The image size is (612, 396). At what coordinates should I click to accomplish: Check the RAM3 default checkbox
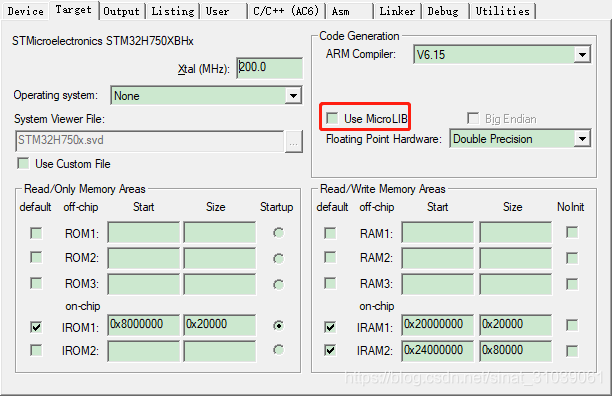pyautogui.click(x=330, y=283)
